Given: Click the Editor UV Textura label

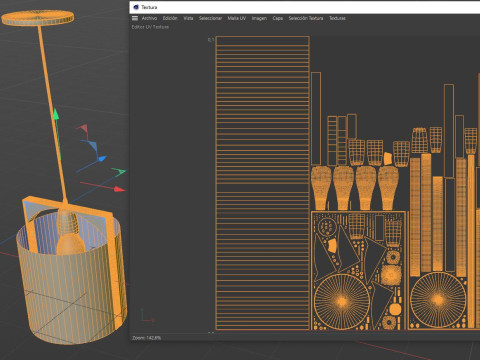Looking at the screenshot, I should pos(150,27).
